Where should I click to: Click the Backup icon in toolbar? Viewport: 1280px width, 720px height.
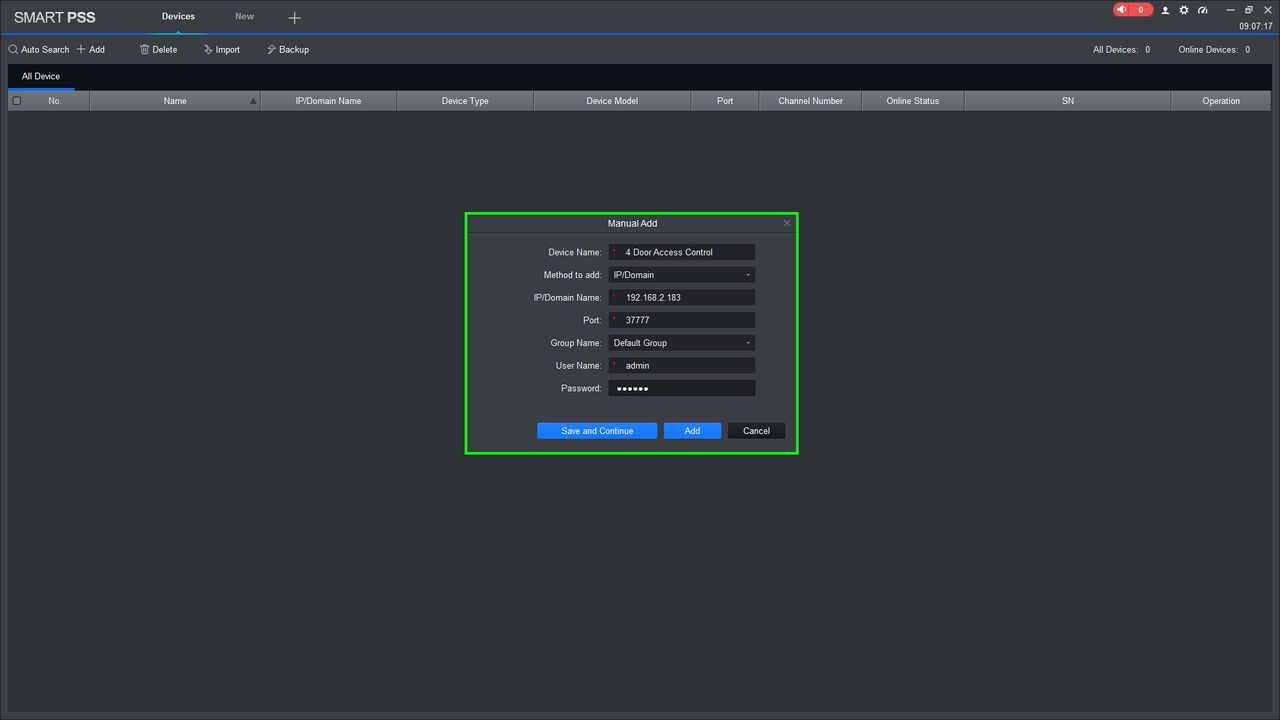coord(271,49)
